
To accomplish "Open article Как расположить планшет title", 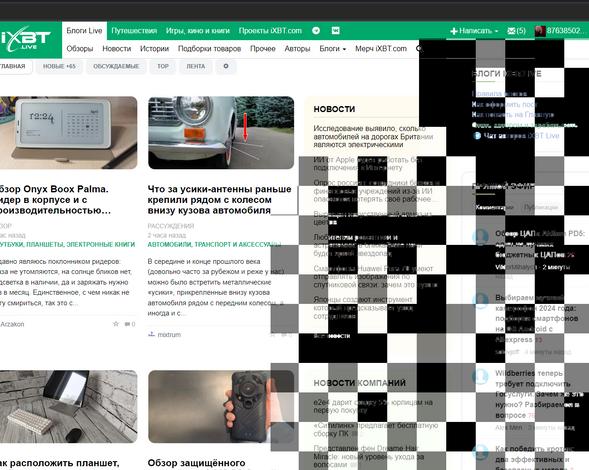I will pos(59,463).
